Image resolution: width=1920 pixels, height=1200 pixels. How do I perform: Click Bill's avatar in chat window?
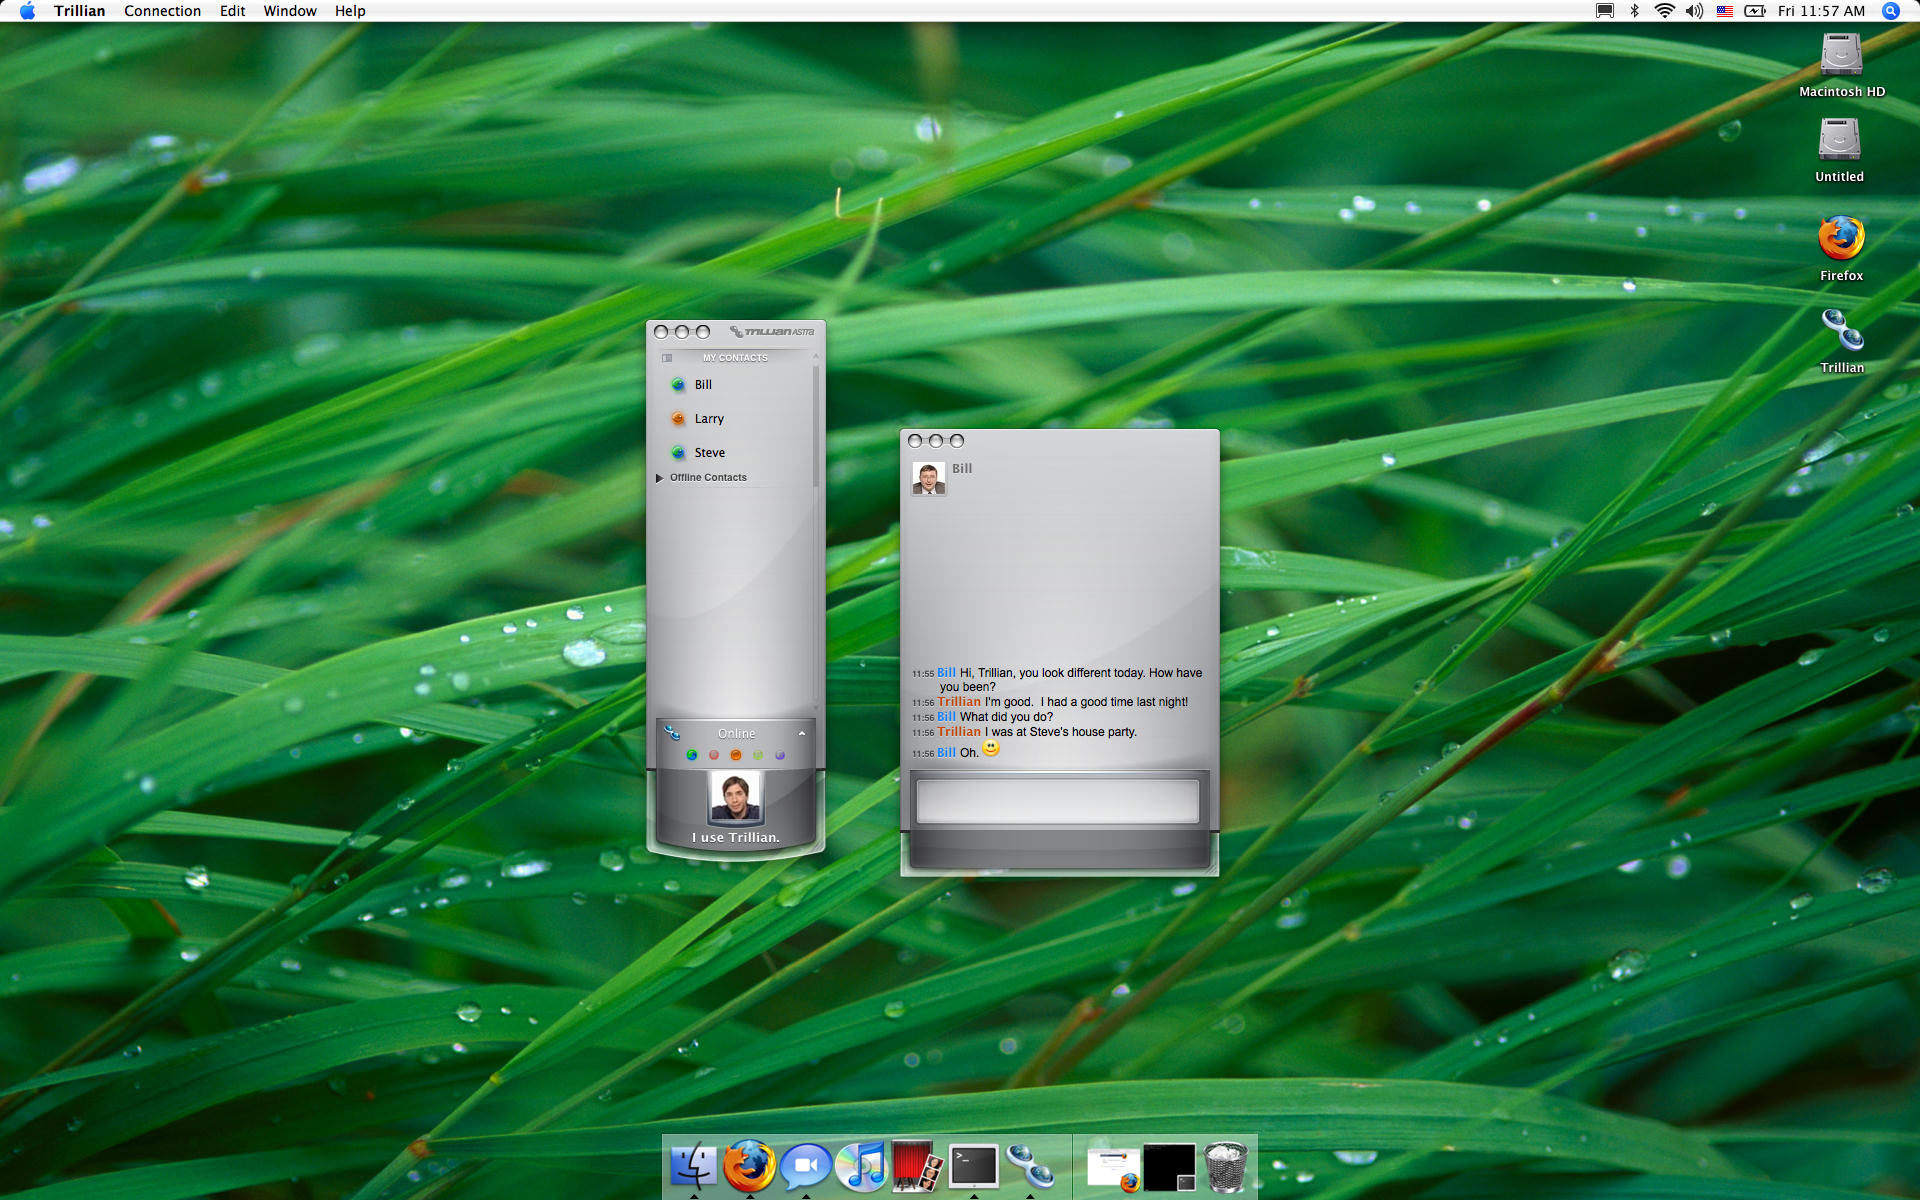(x=929, y=479)
